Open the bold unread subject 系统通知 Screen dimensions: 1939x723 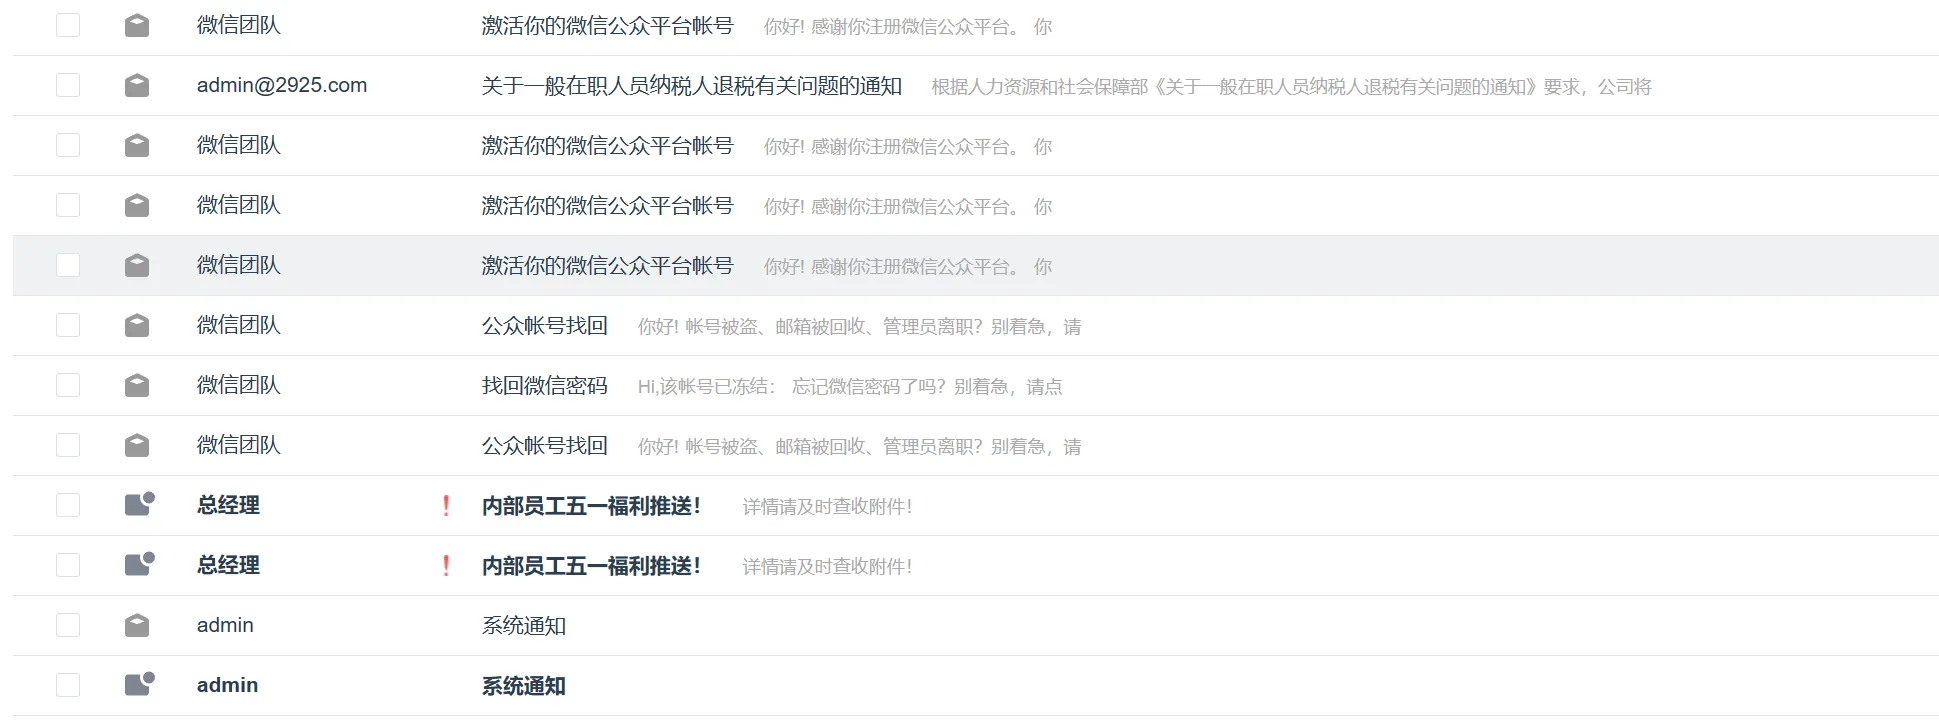tap(524, 686)
